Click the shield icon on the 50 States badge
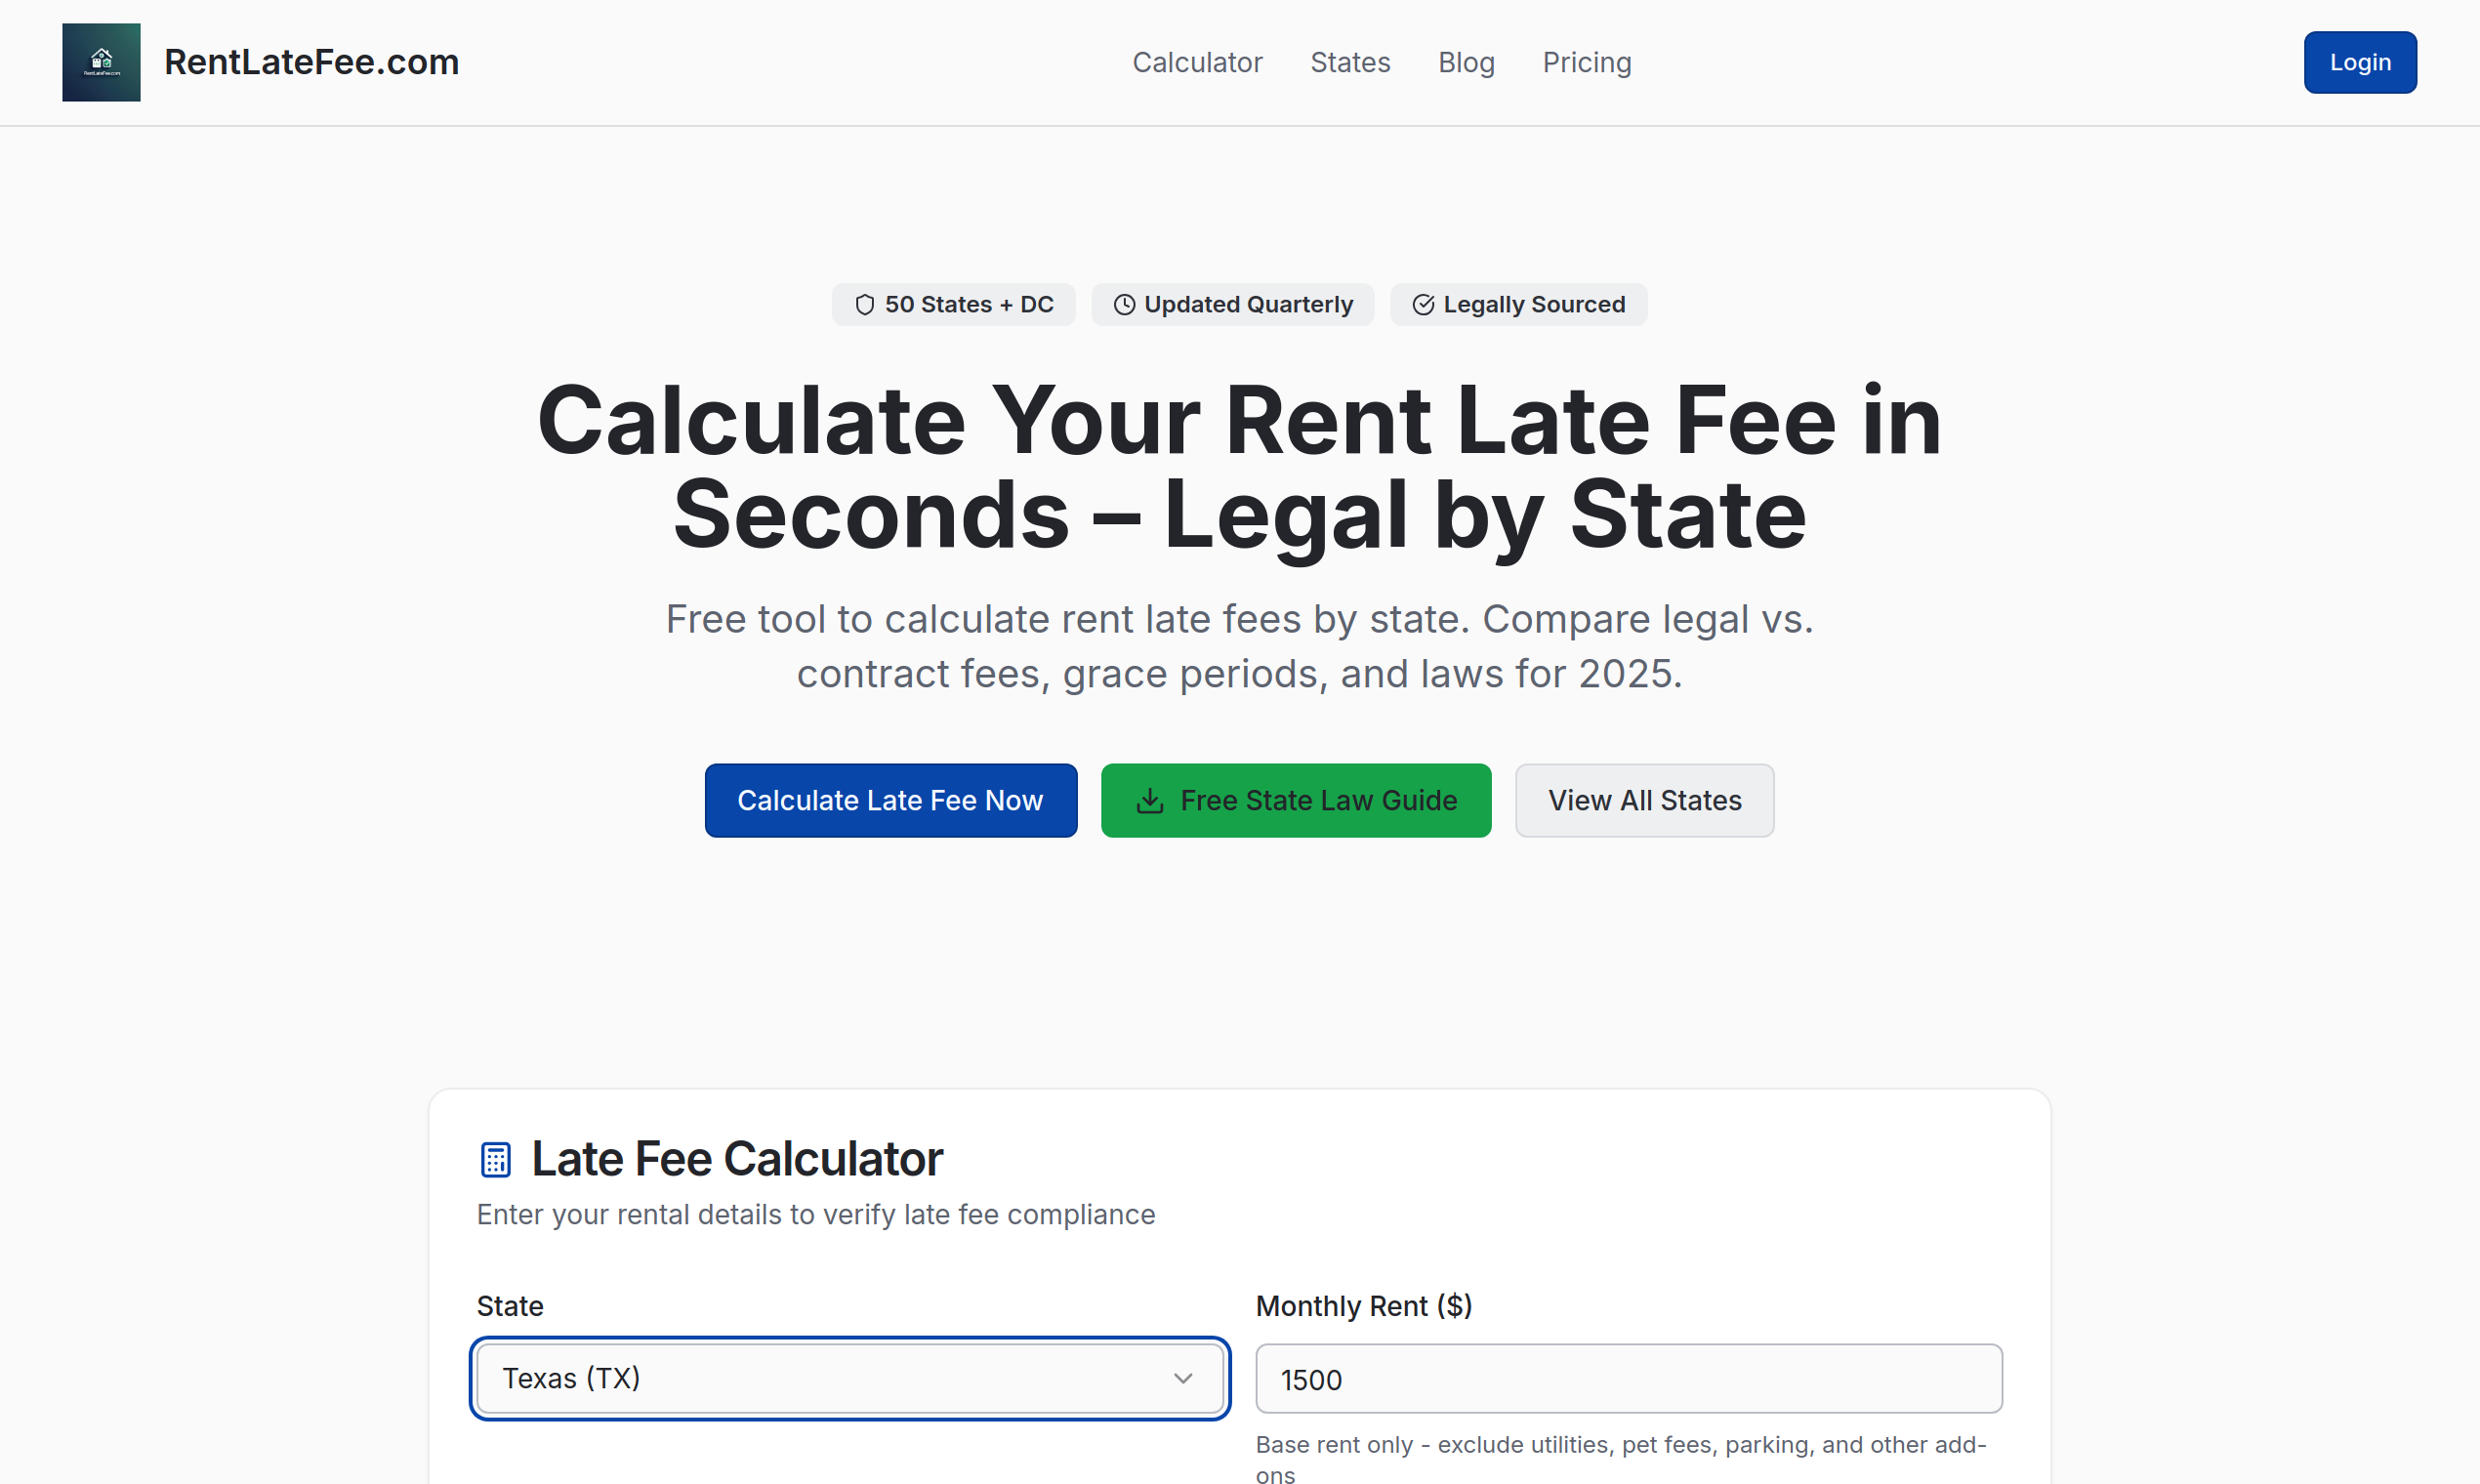 pyautogui.click(x=866, y=304)
